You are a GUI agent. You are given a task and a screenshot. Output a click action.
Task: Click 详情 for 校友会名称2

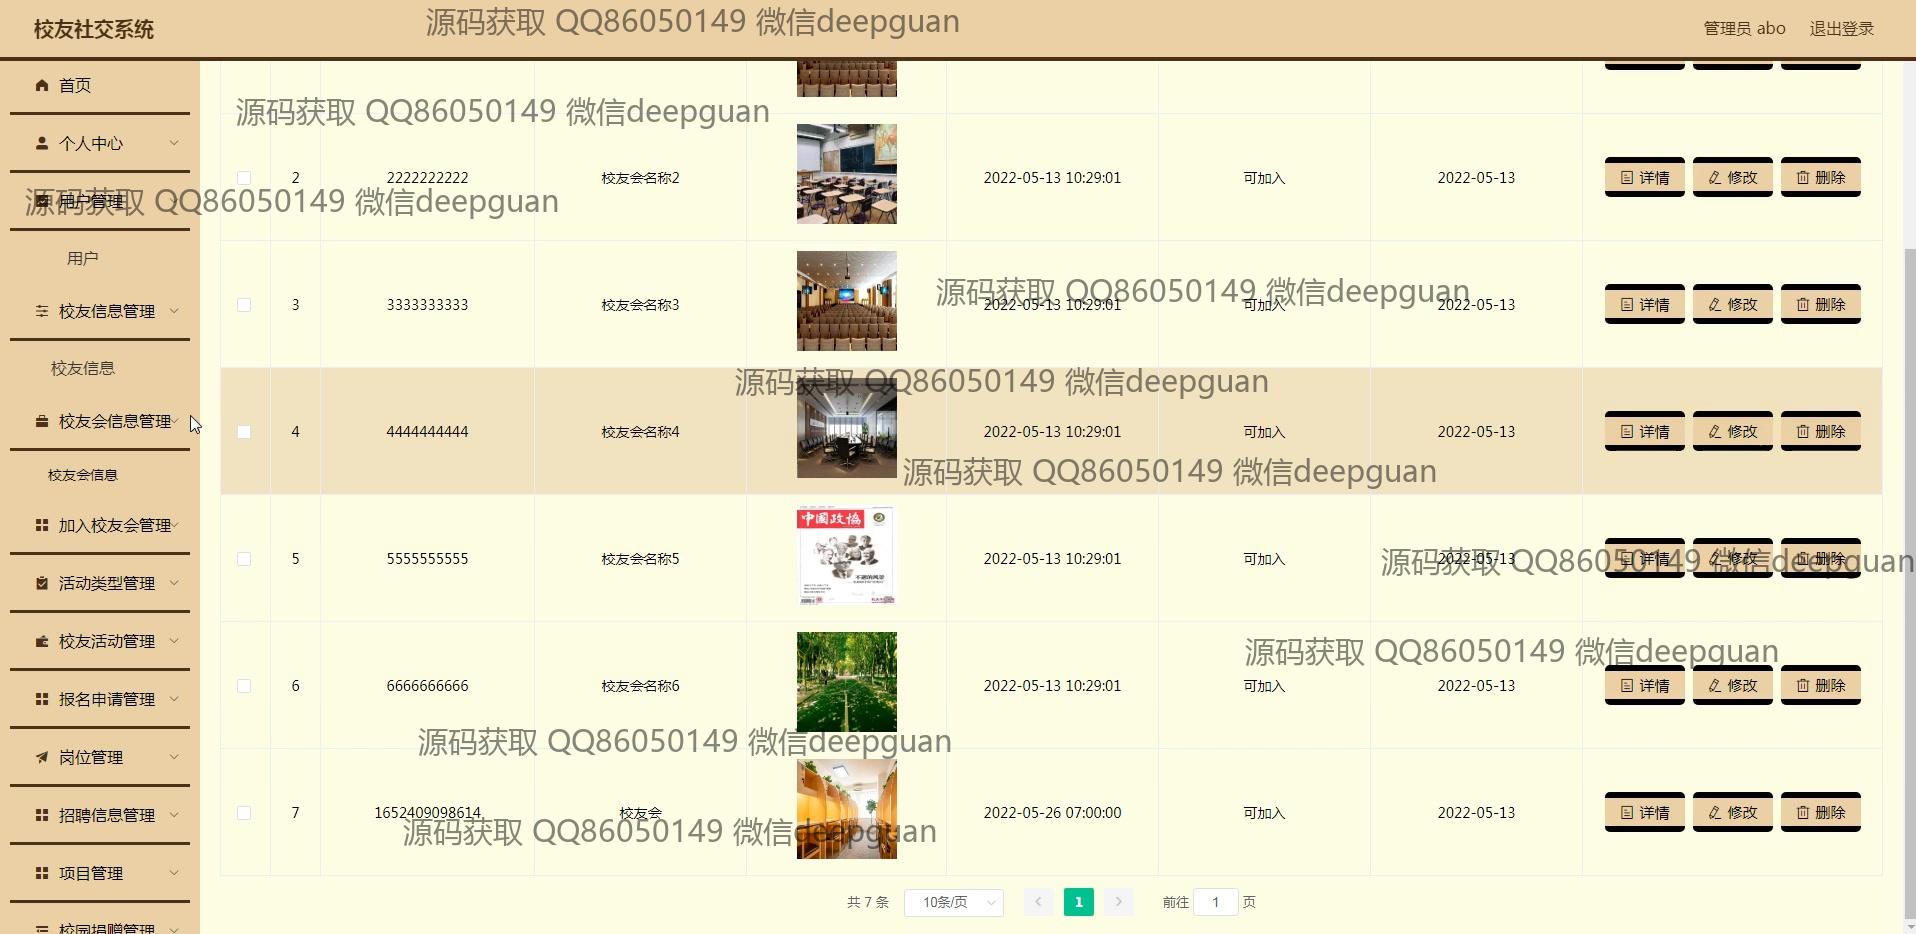1645,178
